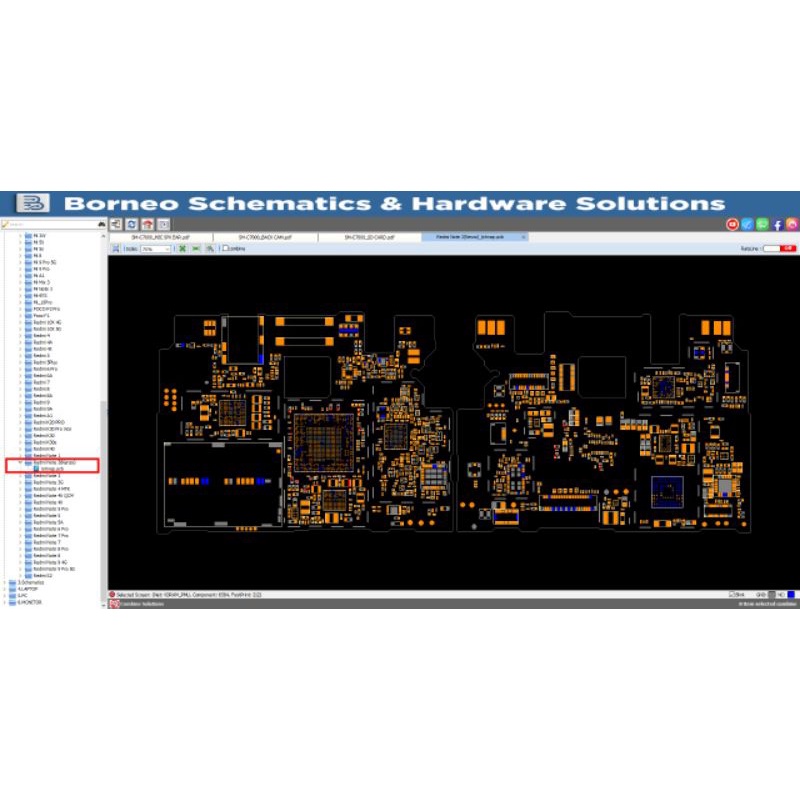Expand the 5.PC folder
The width and height of the screenshot is (800, 800).
5,595
